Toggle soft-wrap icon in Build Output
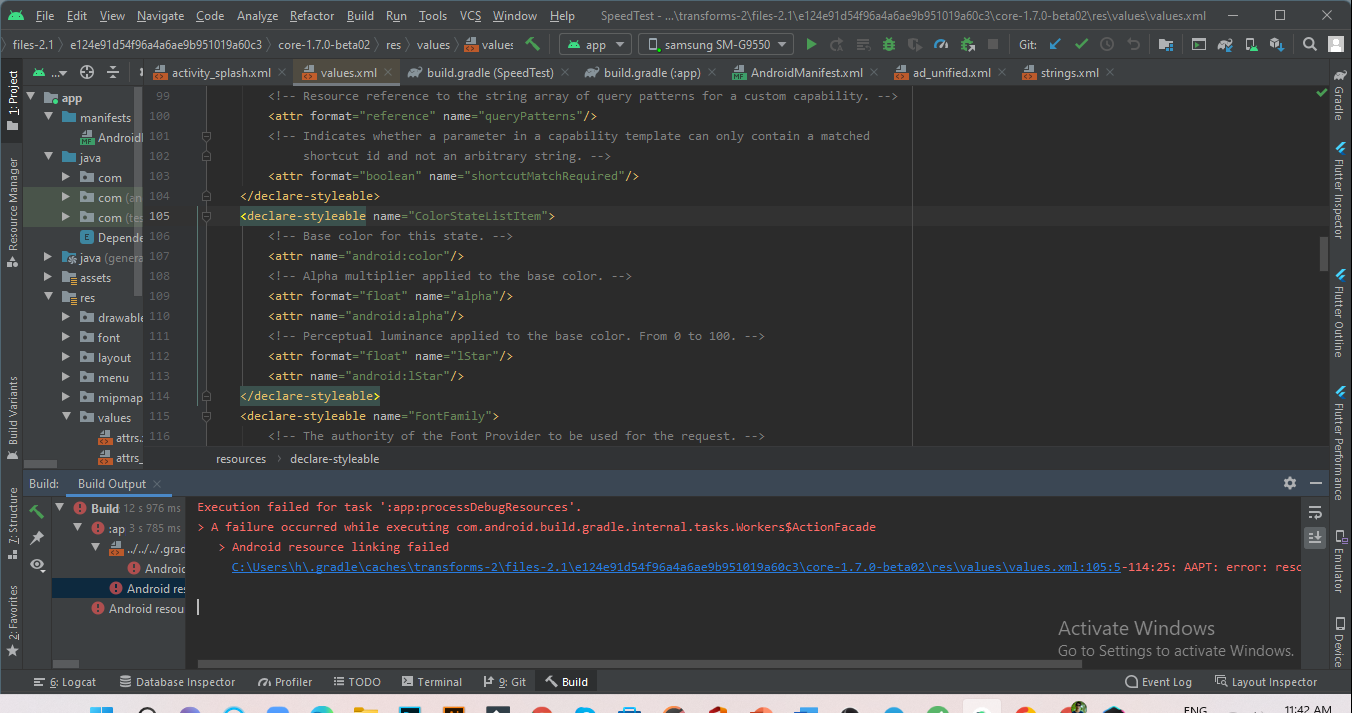This screenshot has height=713, width=1352. click(1315, 511)
